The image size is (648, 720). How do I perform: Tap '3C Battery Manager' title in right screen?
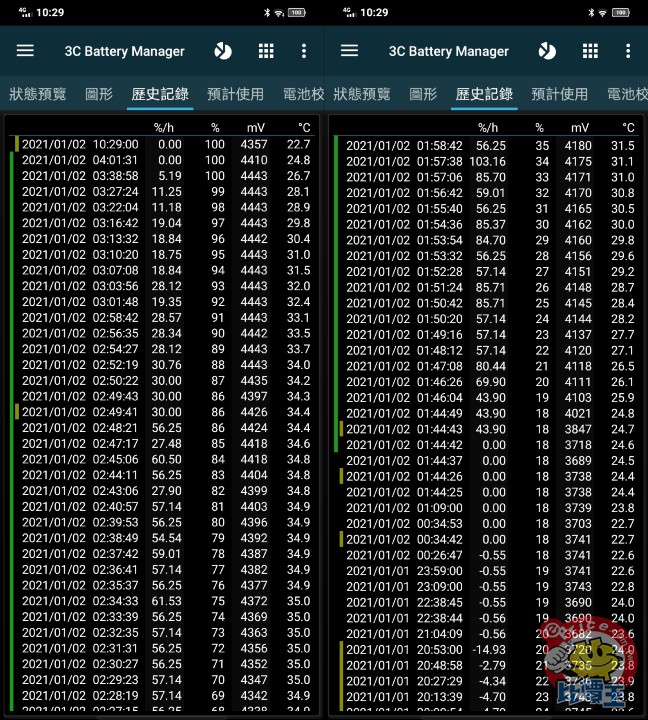coord(449,51)
